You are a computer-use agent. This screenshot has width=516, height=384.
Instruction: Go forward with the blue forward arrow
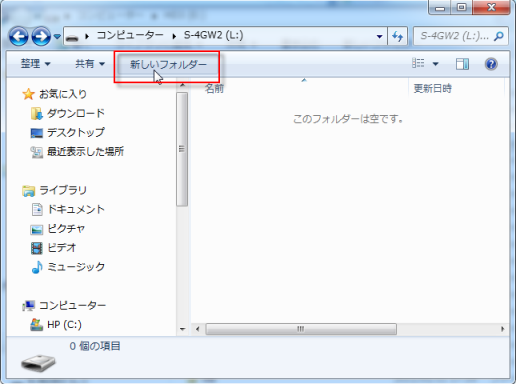click(41, 36)
